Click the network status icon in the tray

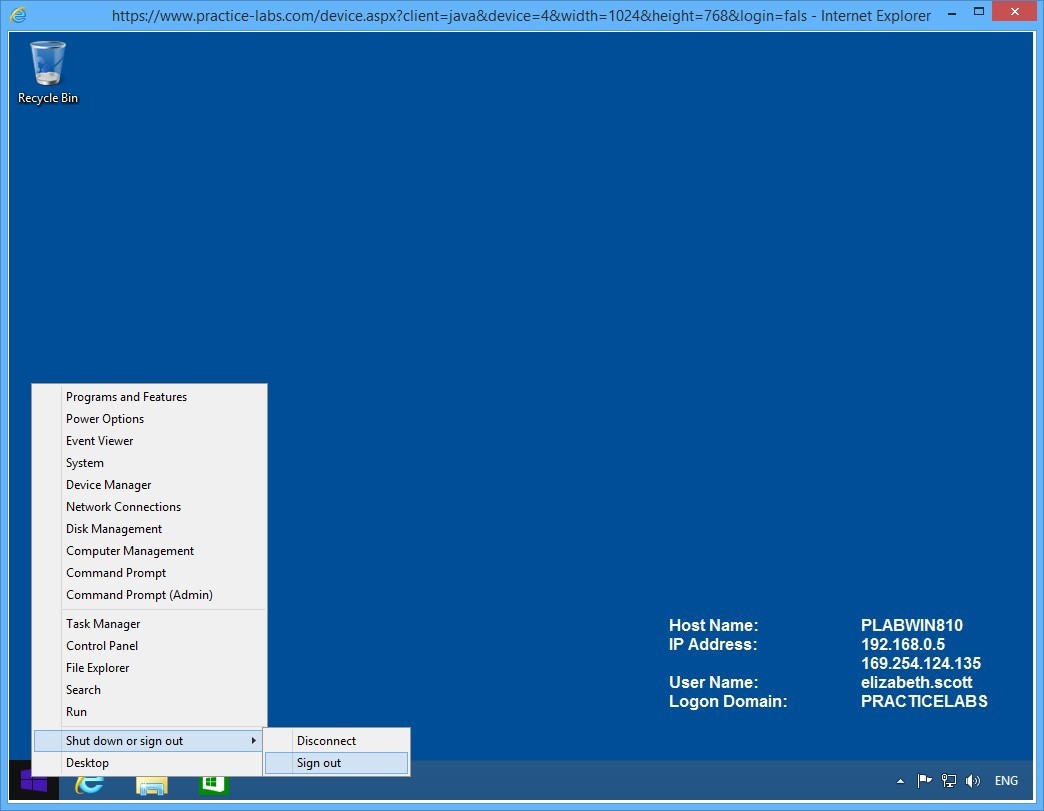tap(948, 781)
